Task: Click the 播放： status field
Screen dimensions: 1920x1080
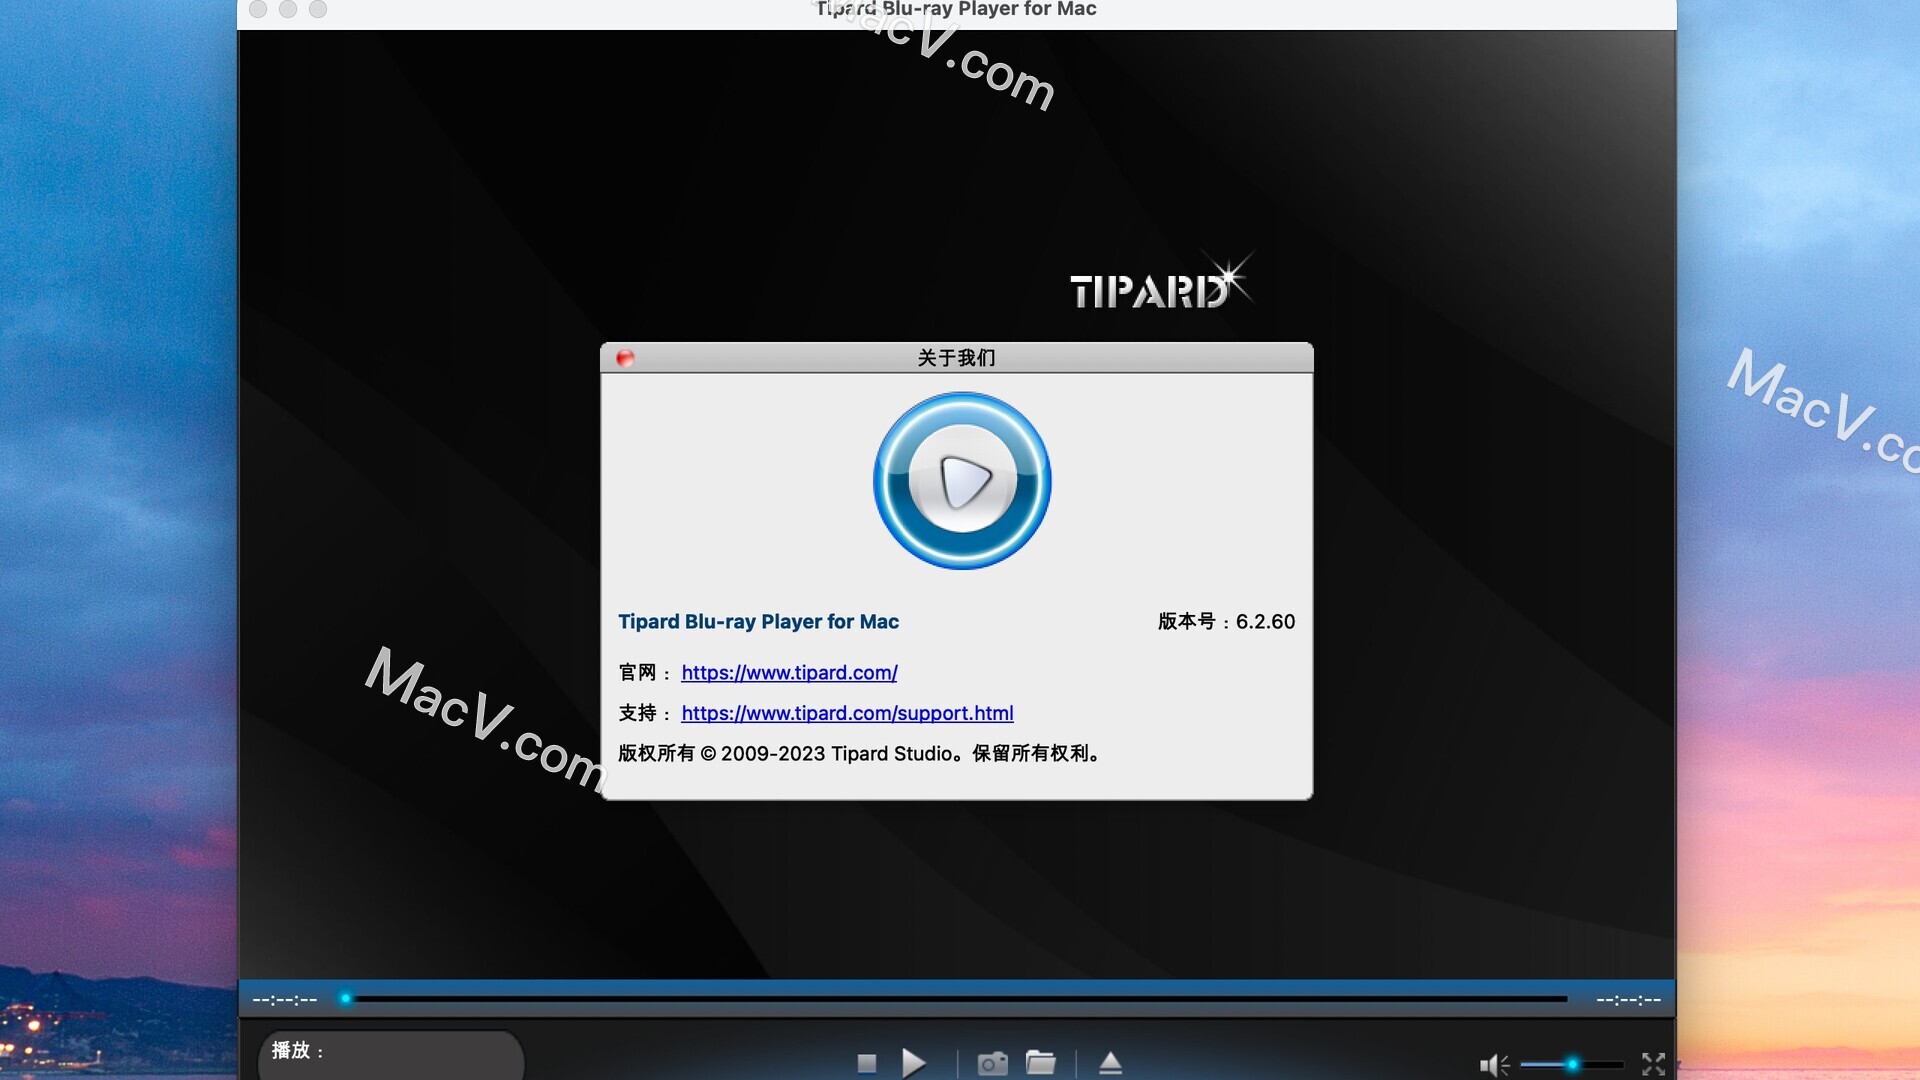Action: [x=391, y=1054]
